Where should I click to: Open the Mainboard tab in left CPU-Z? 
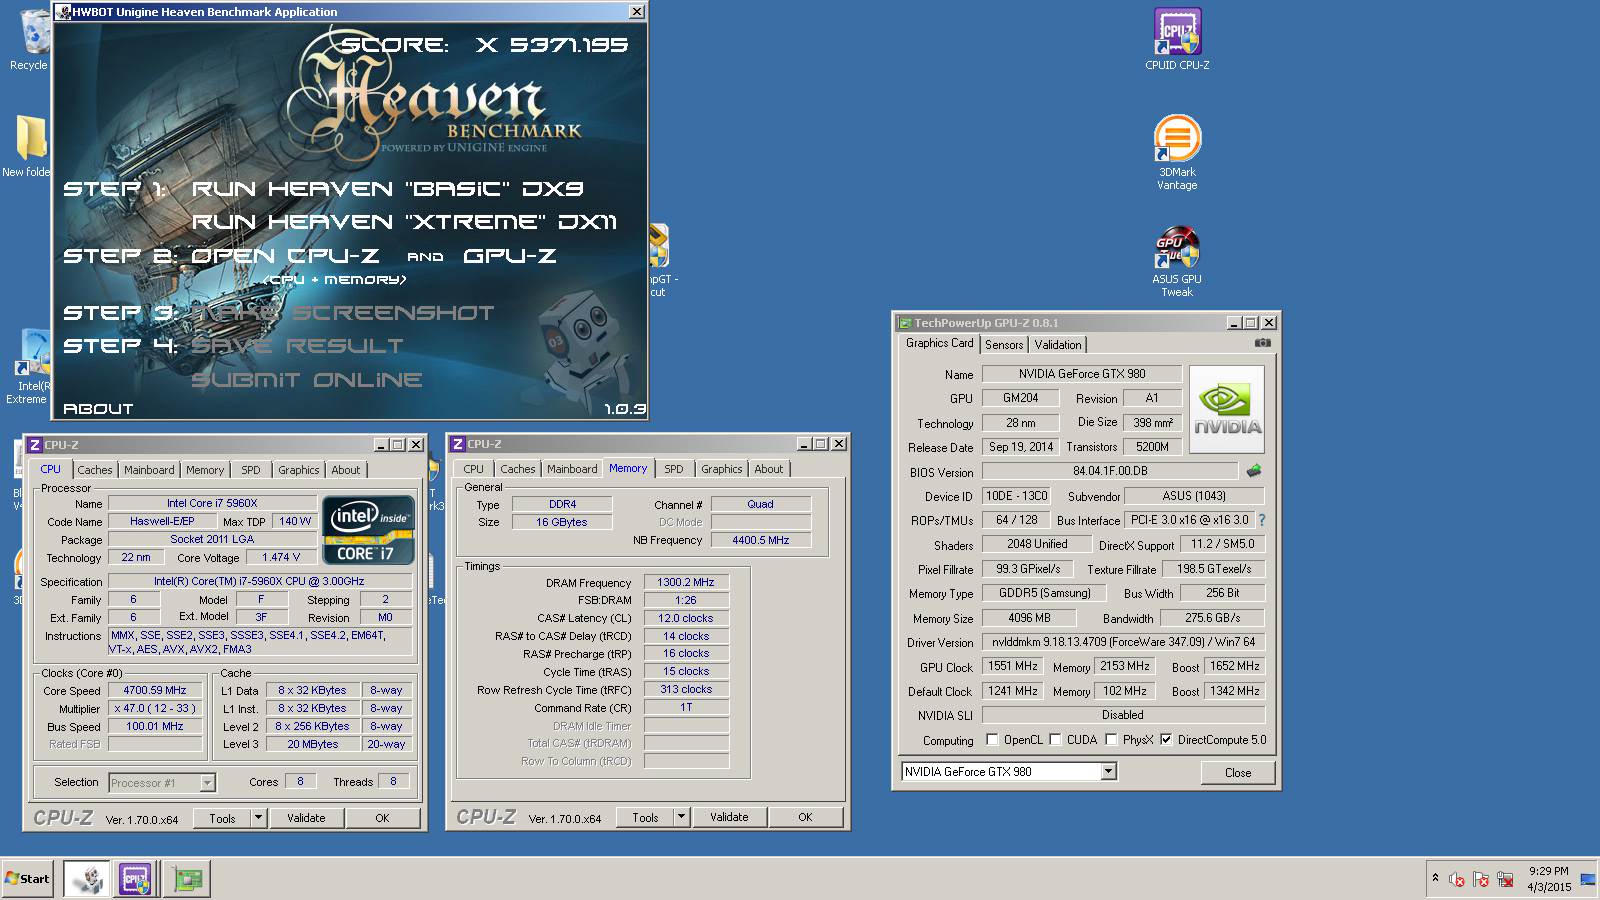click(x=149, y=470)
